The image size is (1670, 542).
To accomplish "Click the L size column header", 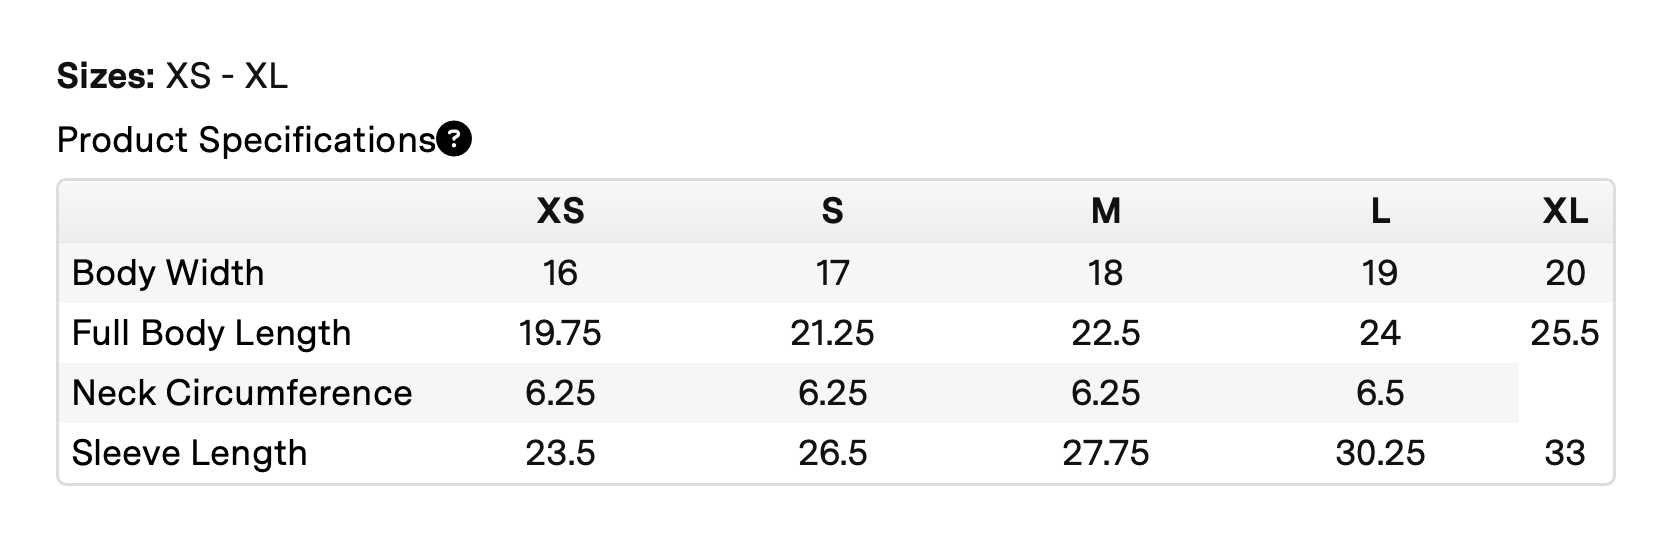I will click(x=1380, y=211).
